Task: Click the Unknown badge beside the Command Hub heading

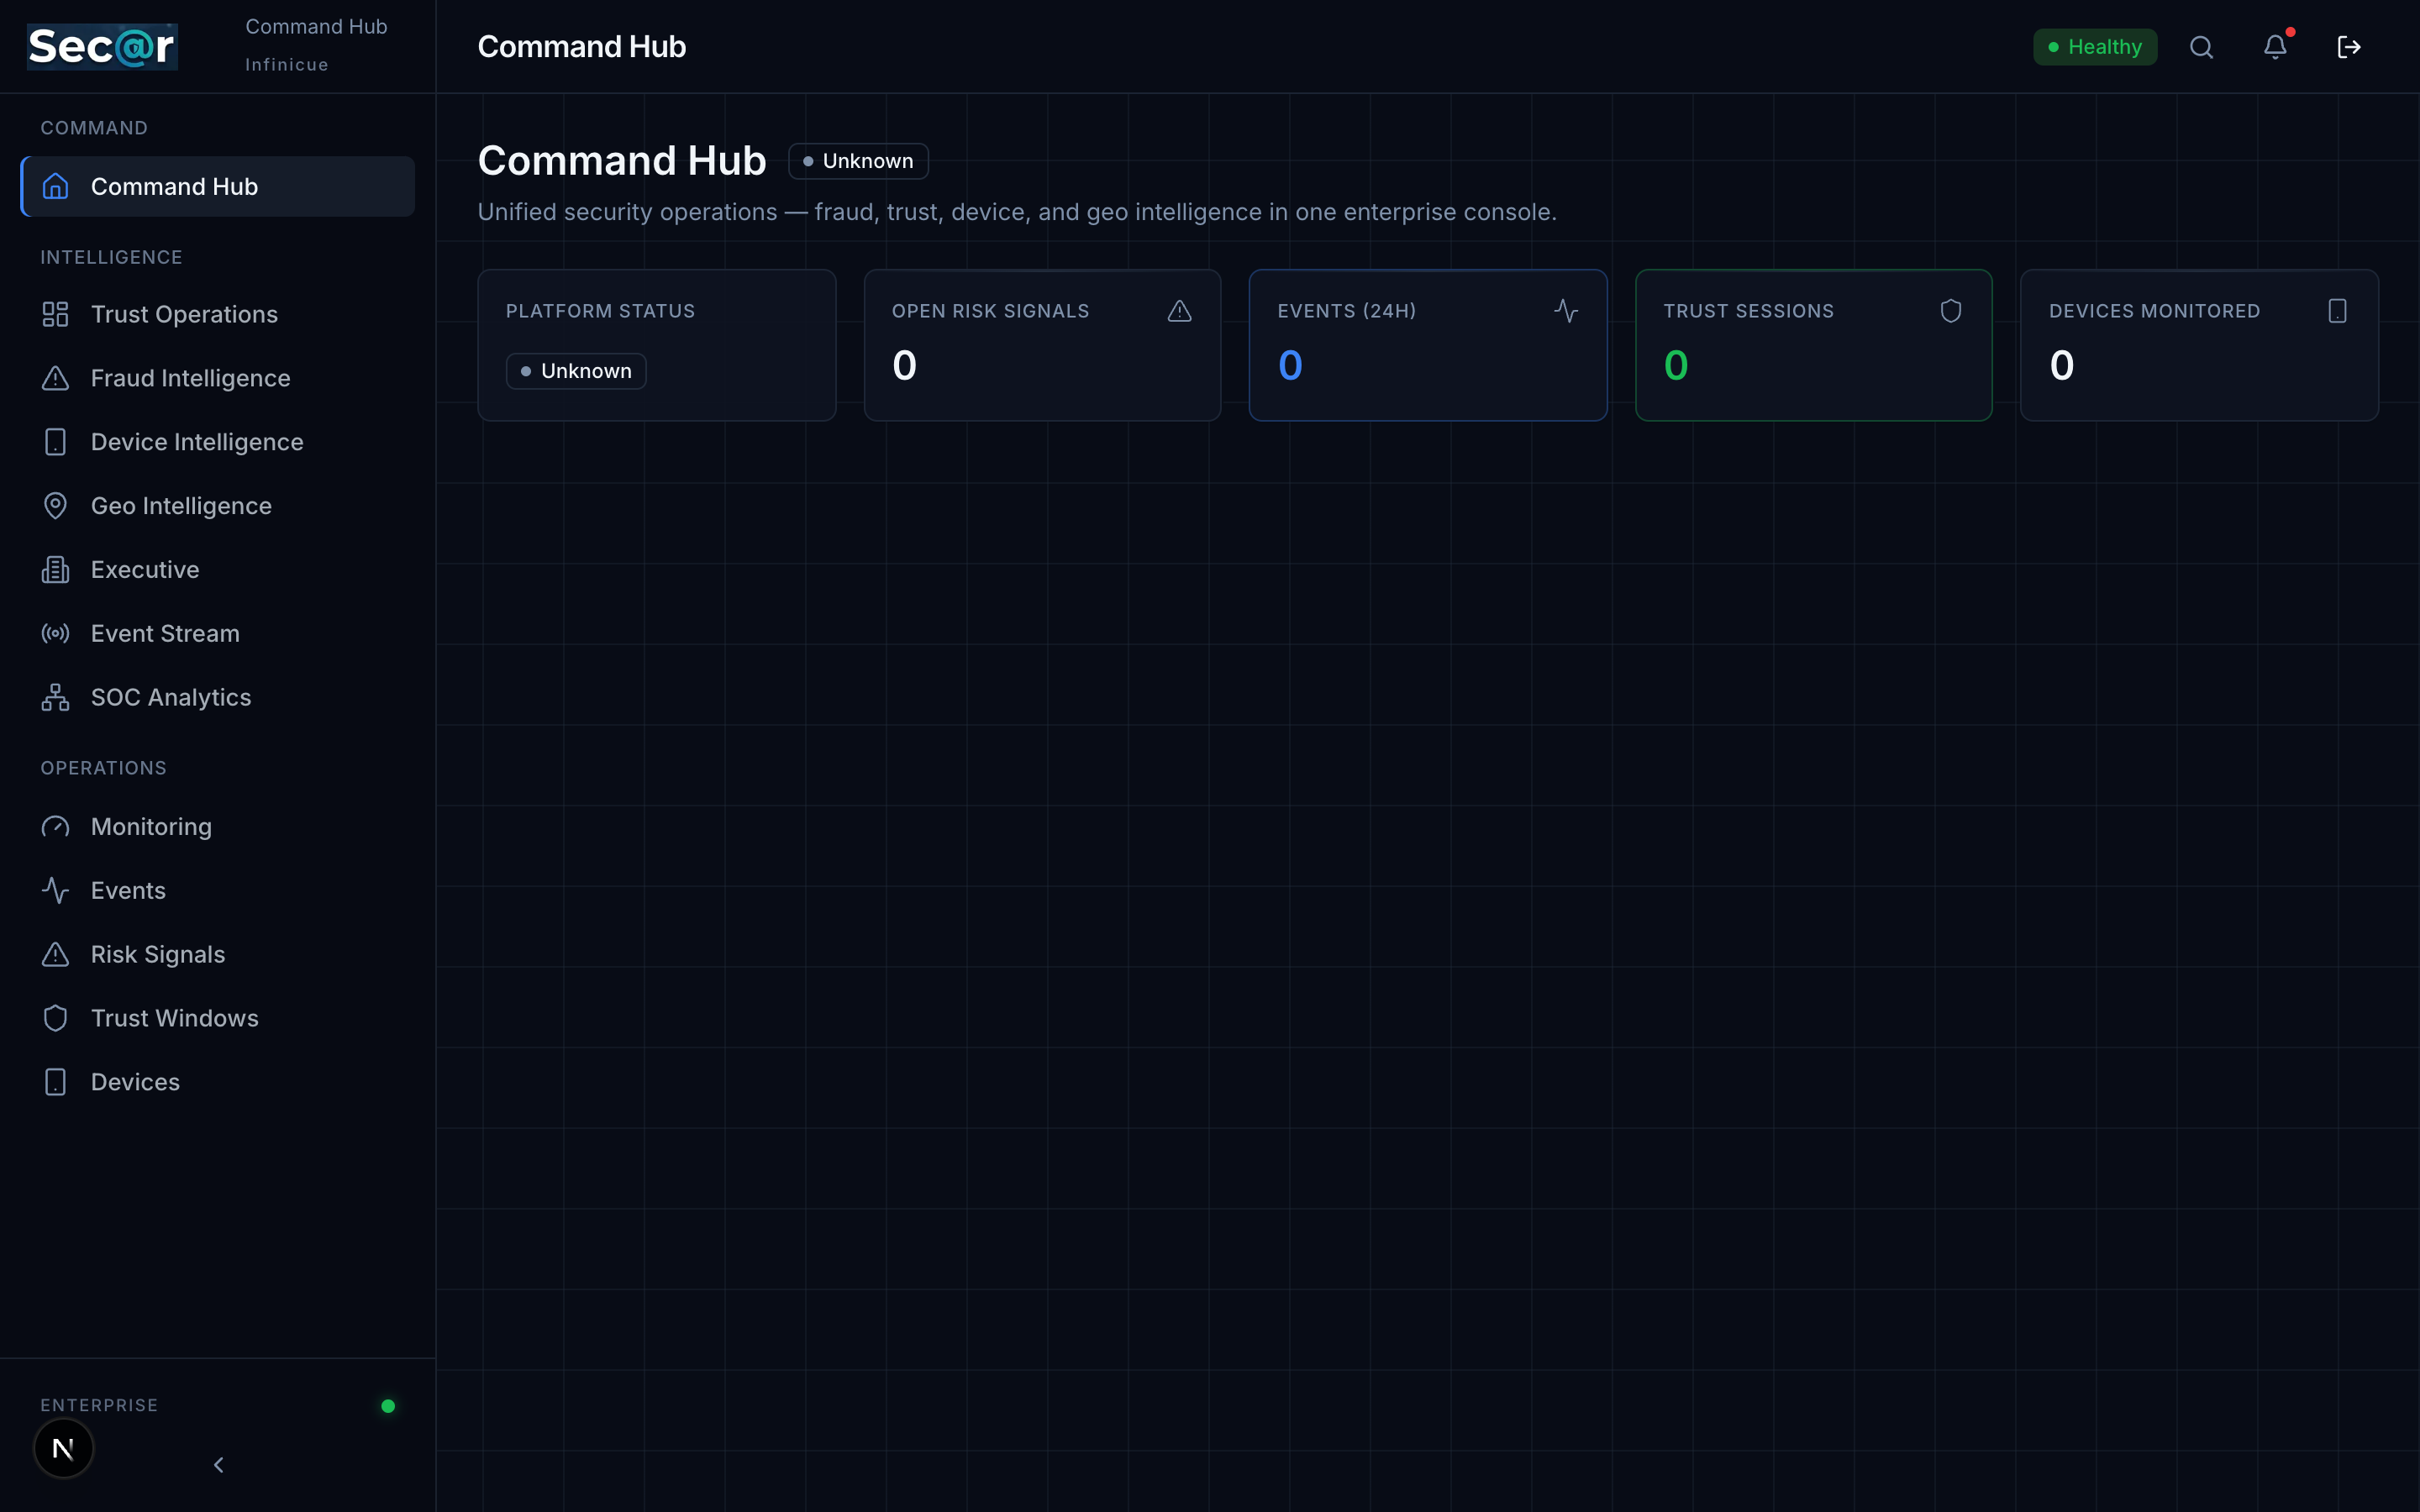Action: coord(858,161)
